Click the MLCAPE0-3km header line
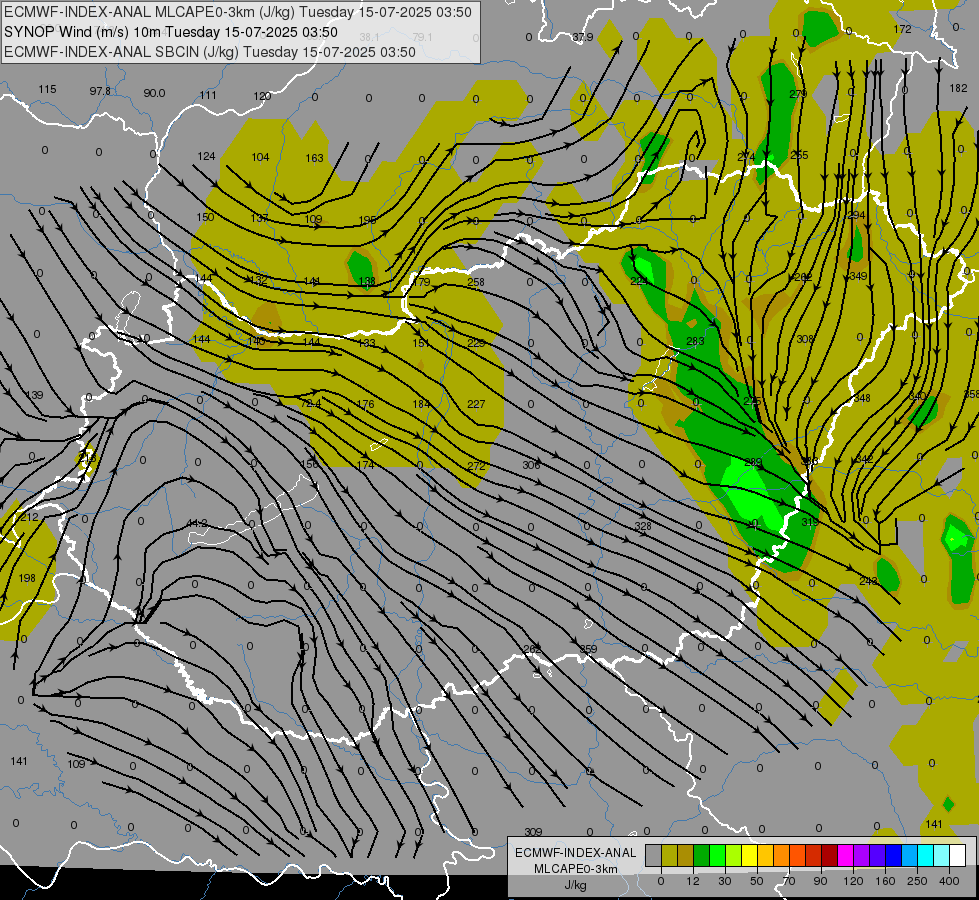This screenshot has height=900, width=979. point(238,12)
